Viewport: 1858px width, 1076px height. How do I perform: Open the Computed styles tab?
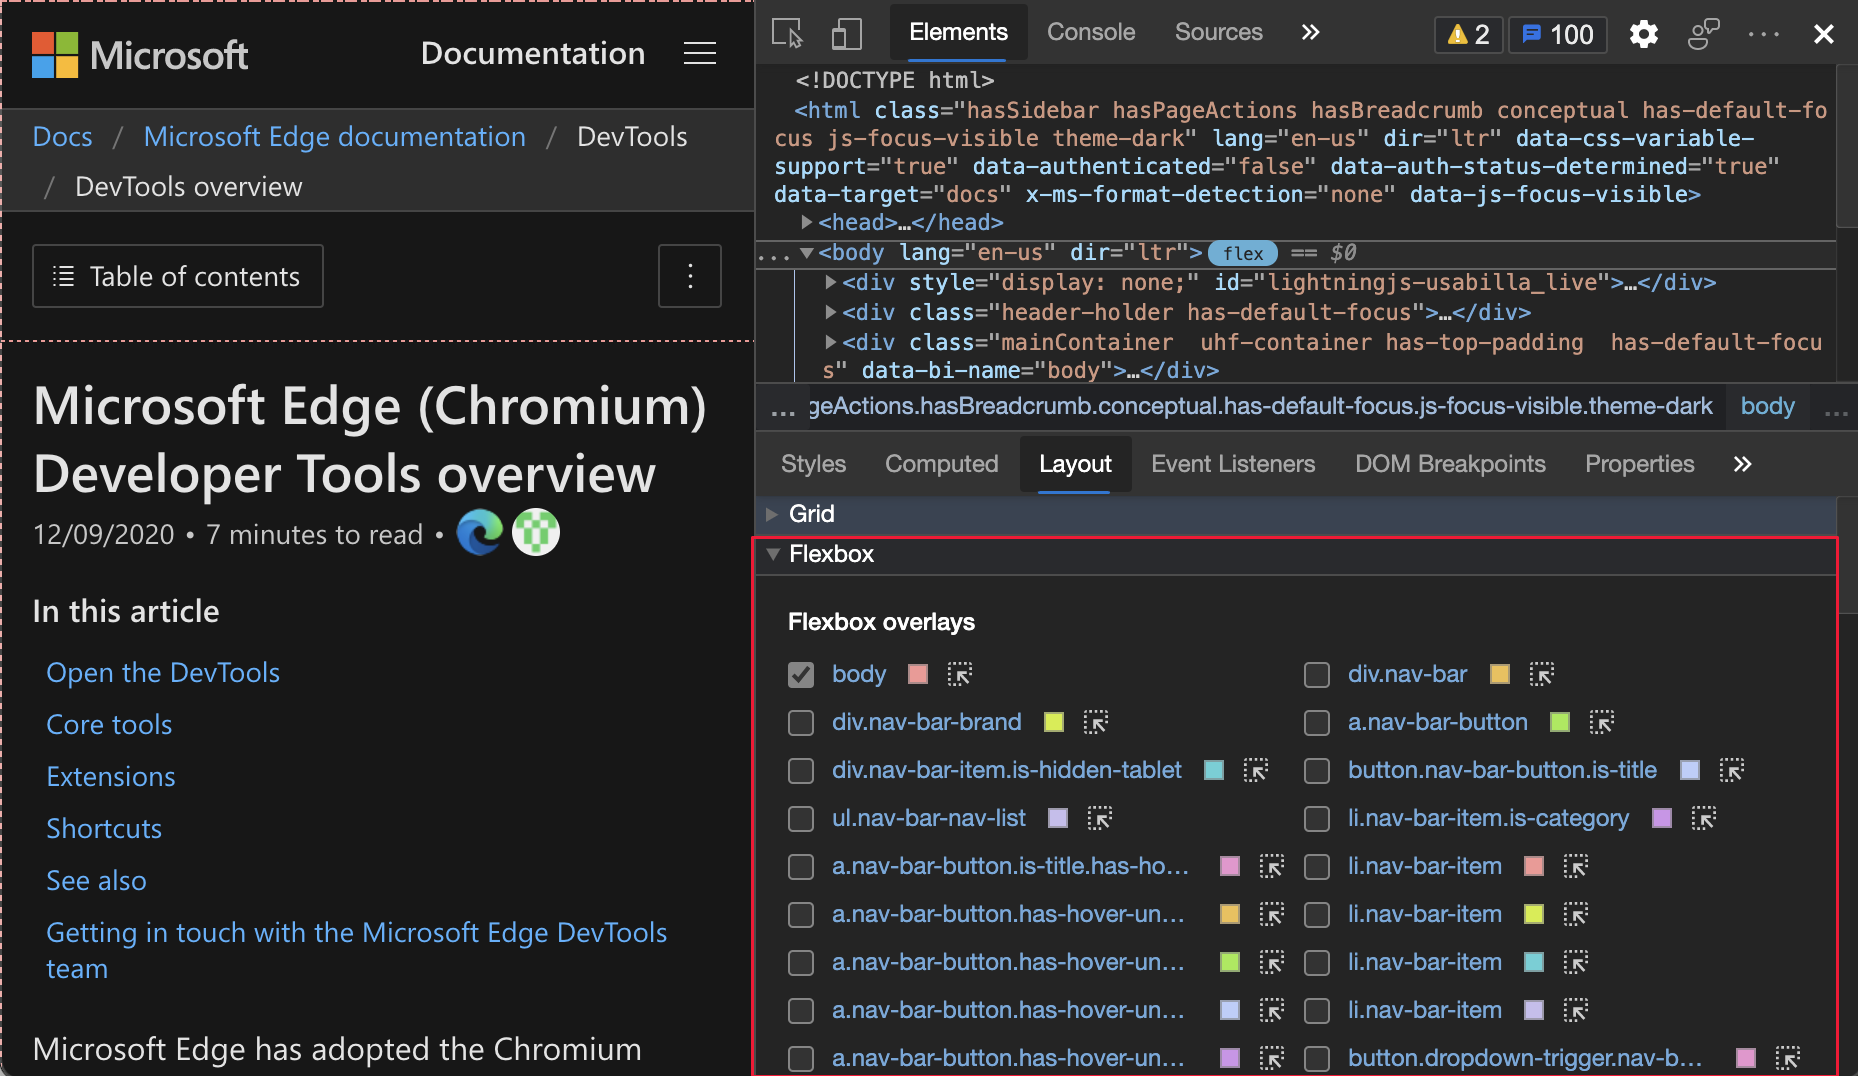pos(941,464)
